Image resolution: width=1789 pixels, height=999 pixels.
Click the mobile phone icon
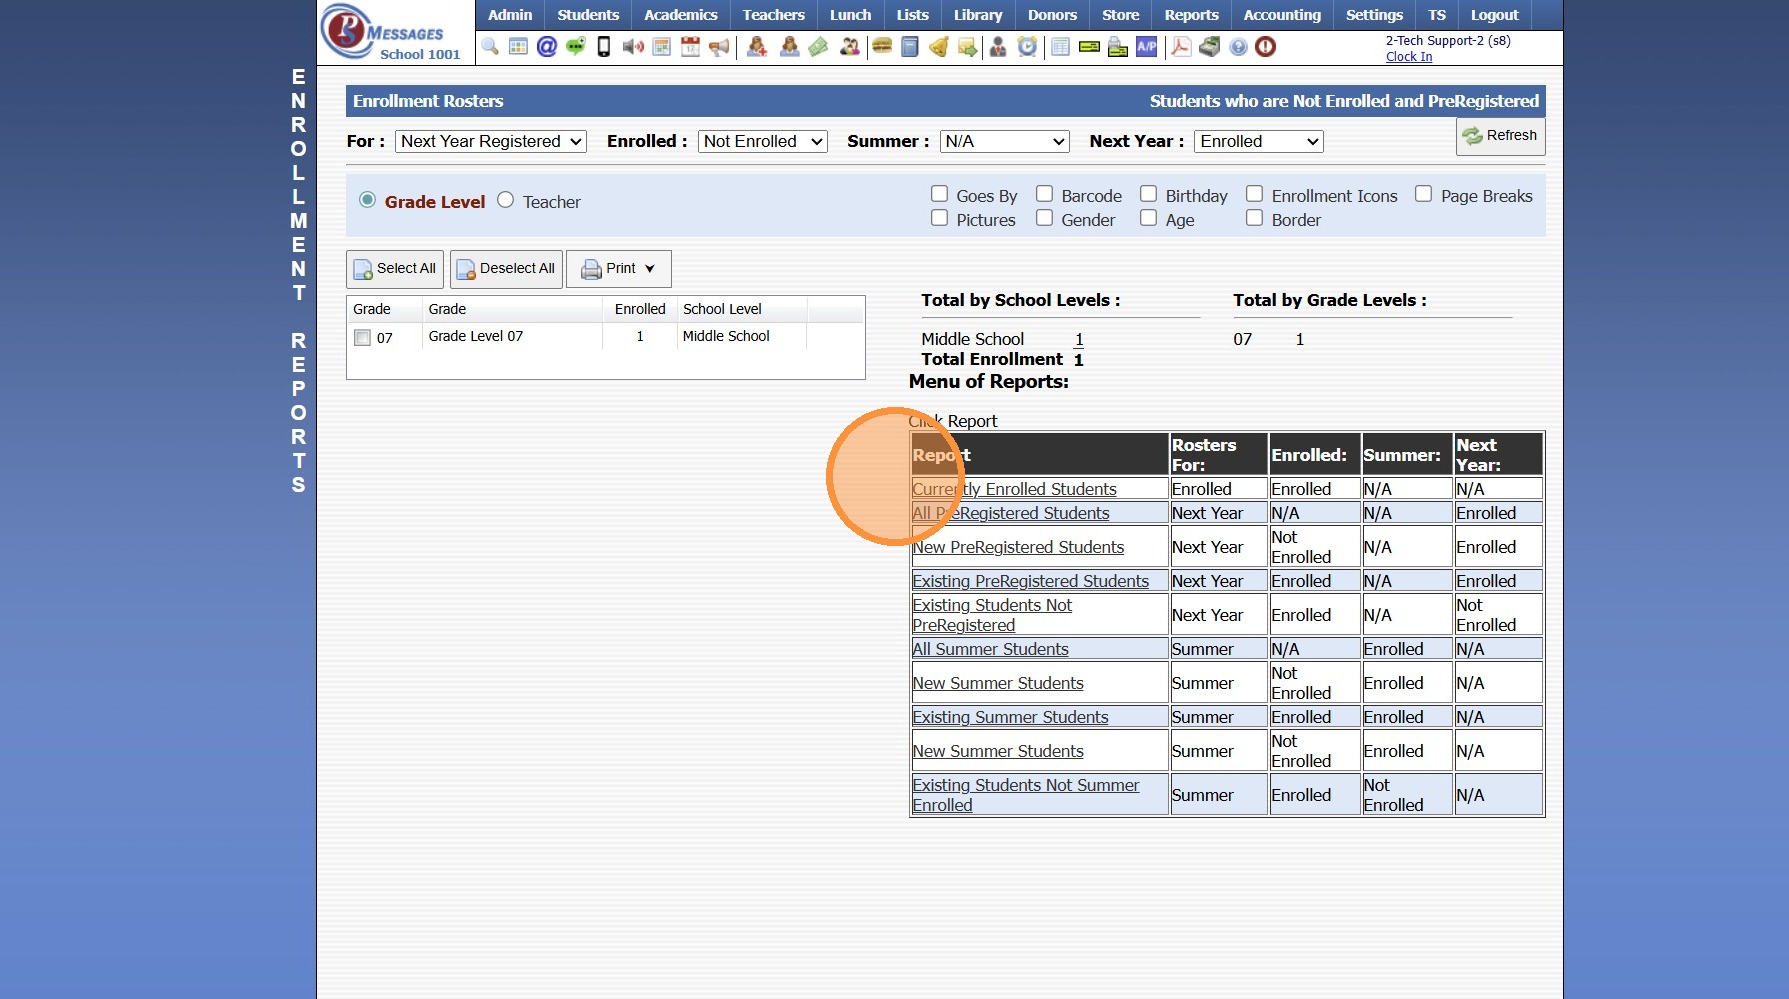click(604, 47)
